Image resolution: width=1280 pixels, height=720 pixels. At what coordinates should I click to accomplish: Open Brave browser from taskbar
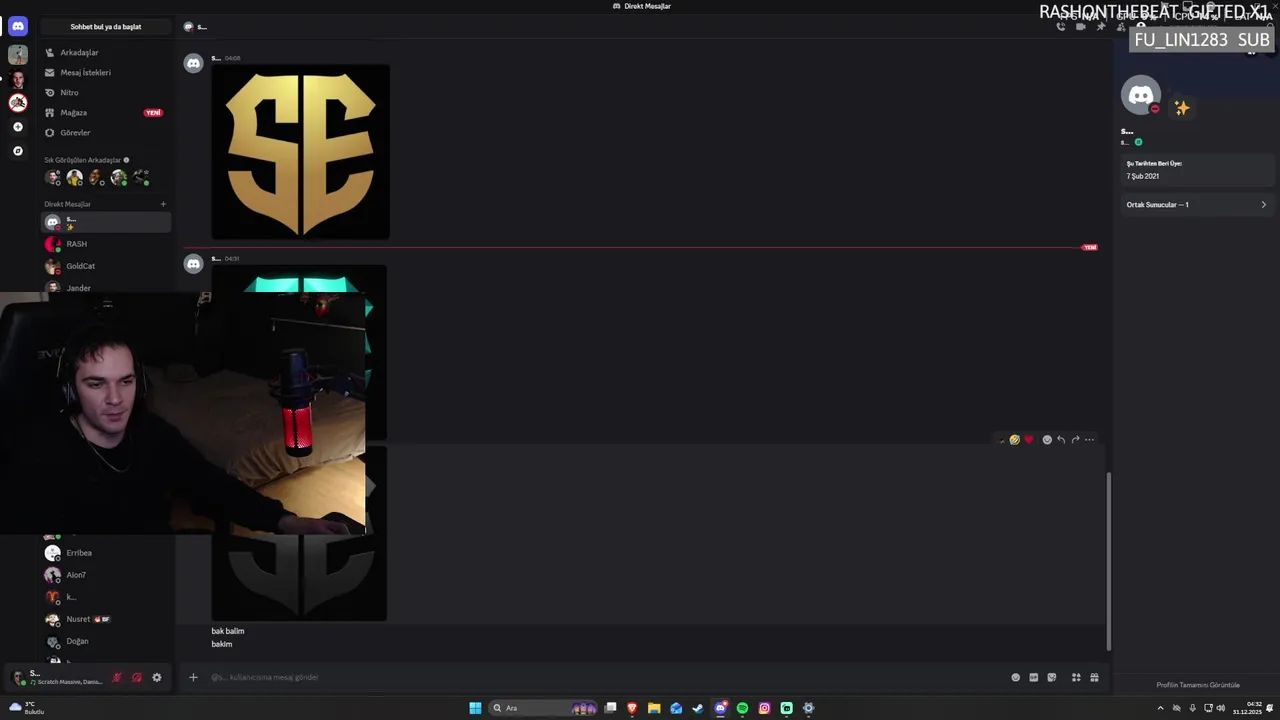[632, 708]
